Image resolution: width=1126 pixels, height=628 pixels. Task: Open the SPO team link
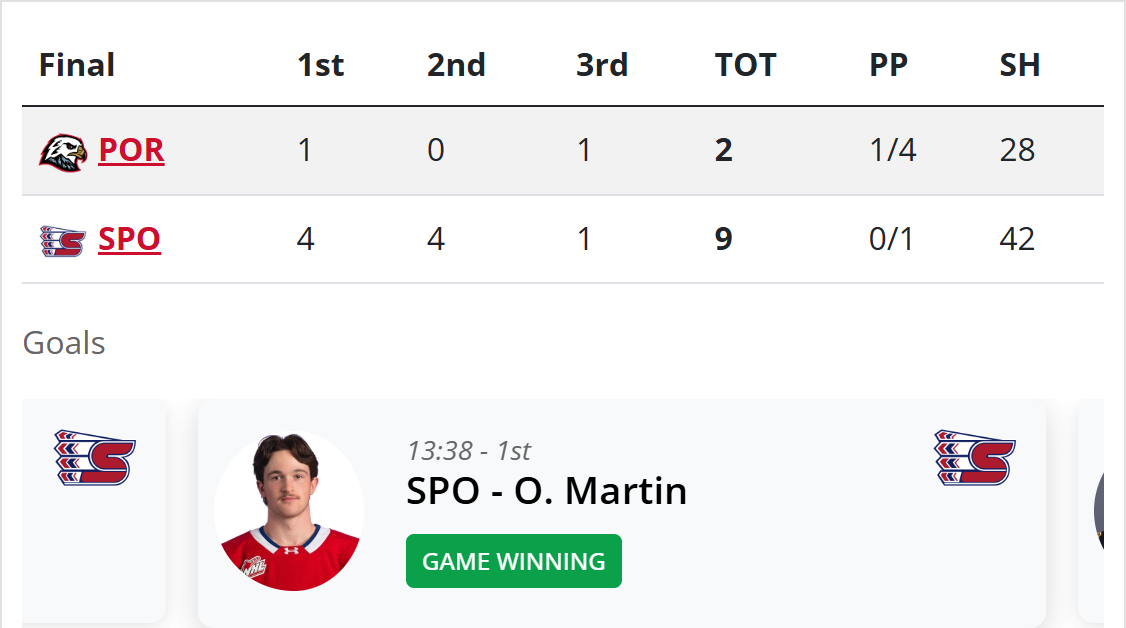(x=129, y=240)
